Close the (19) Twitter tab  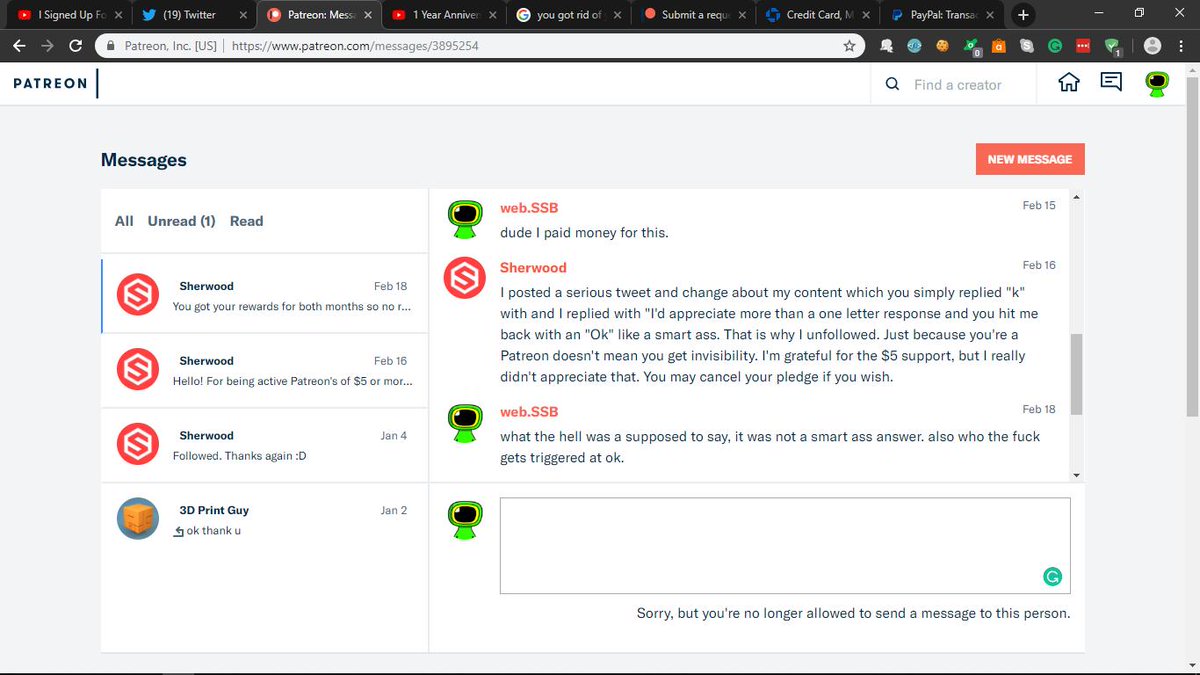coord(243,15)
